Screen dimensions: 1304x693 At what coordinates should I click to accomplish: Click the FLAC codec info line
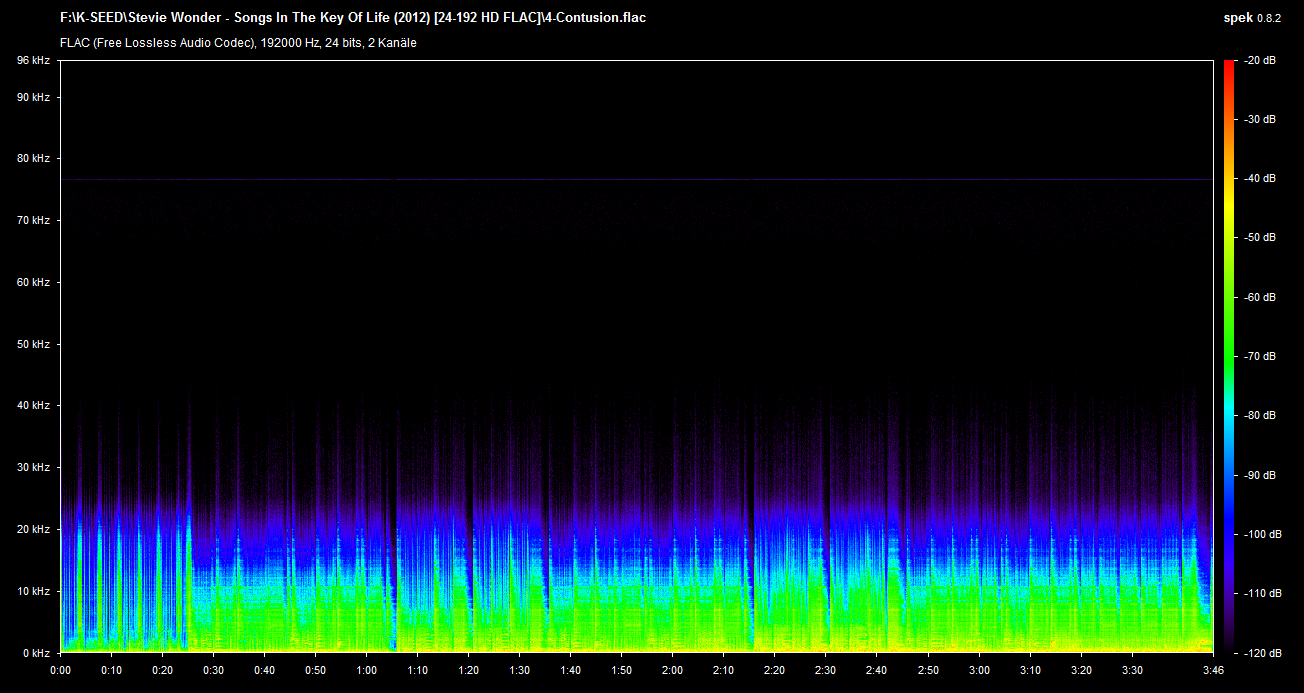(238, 43)
